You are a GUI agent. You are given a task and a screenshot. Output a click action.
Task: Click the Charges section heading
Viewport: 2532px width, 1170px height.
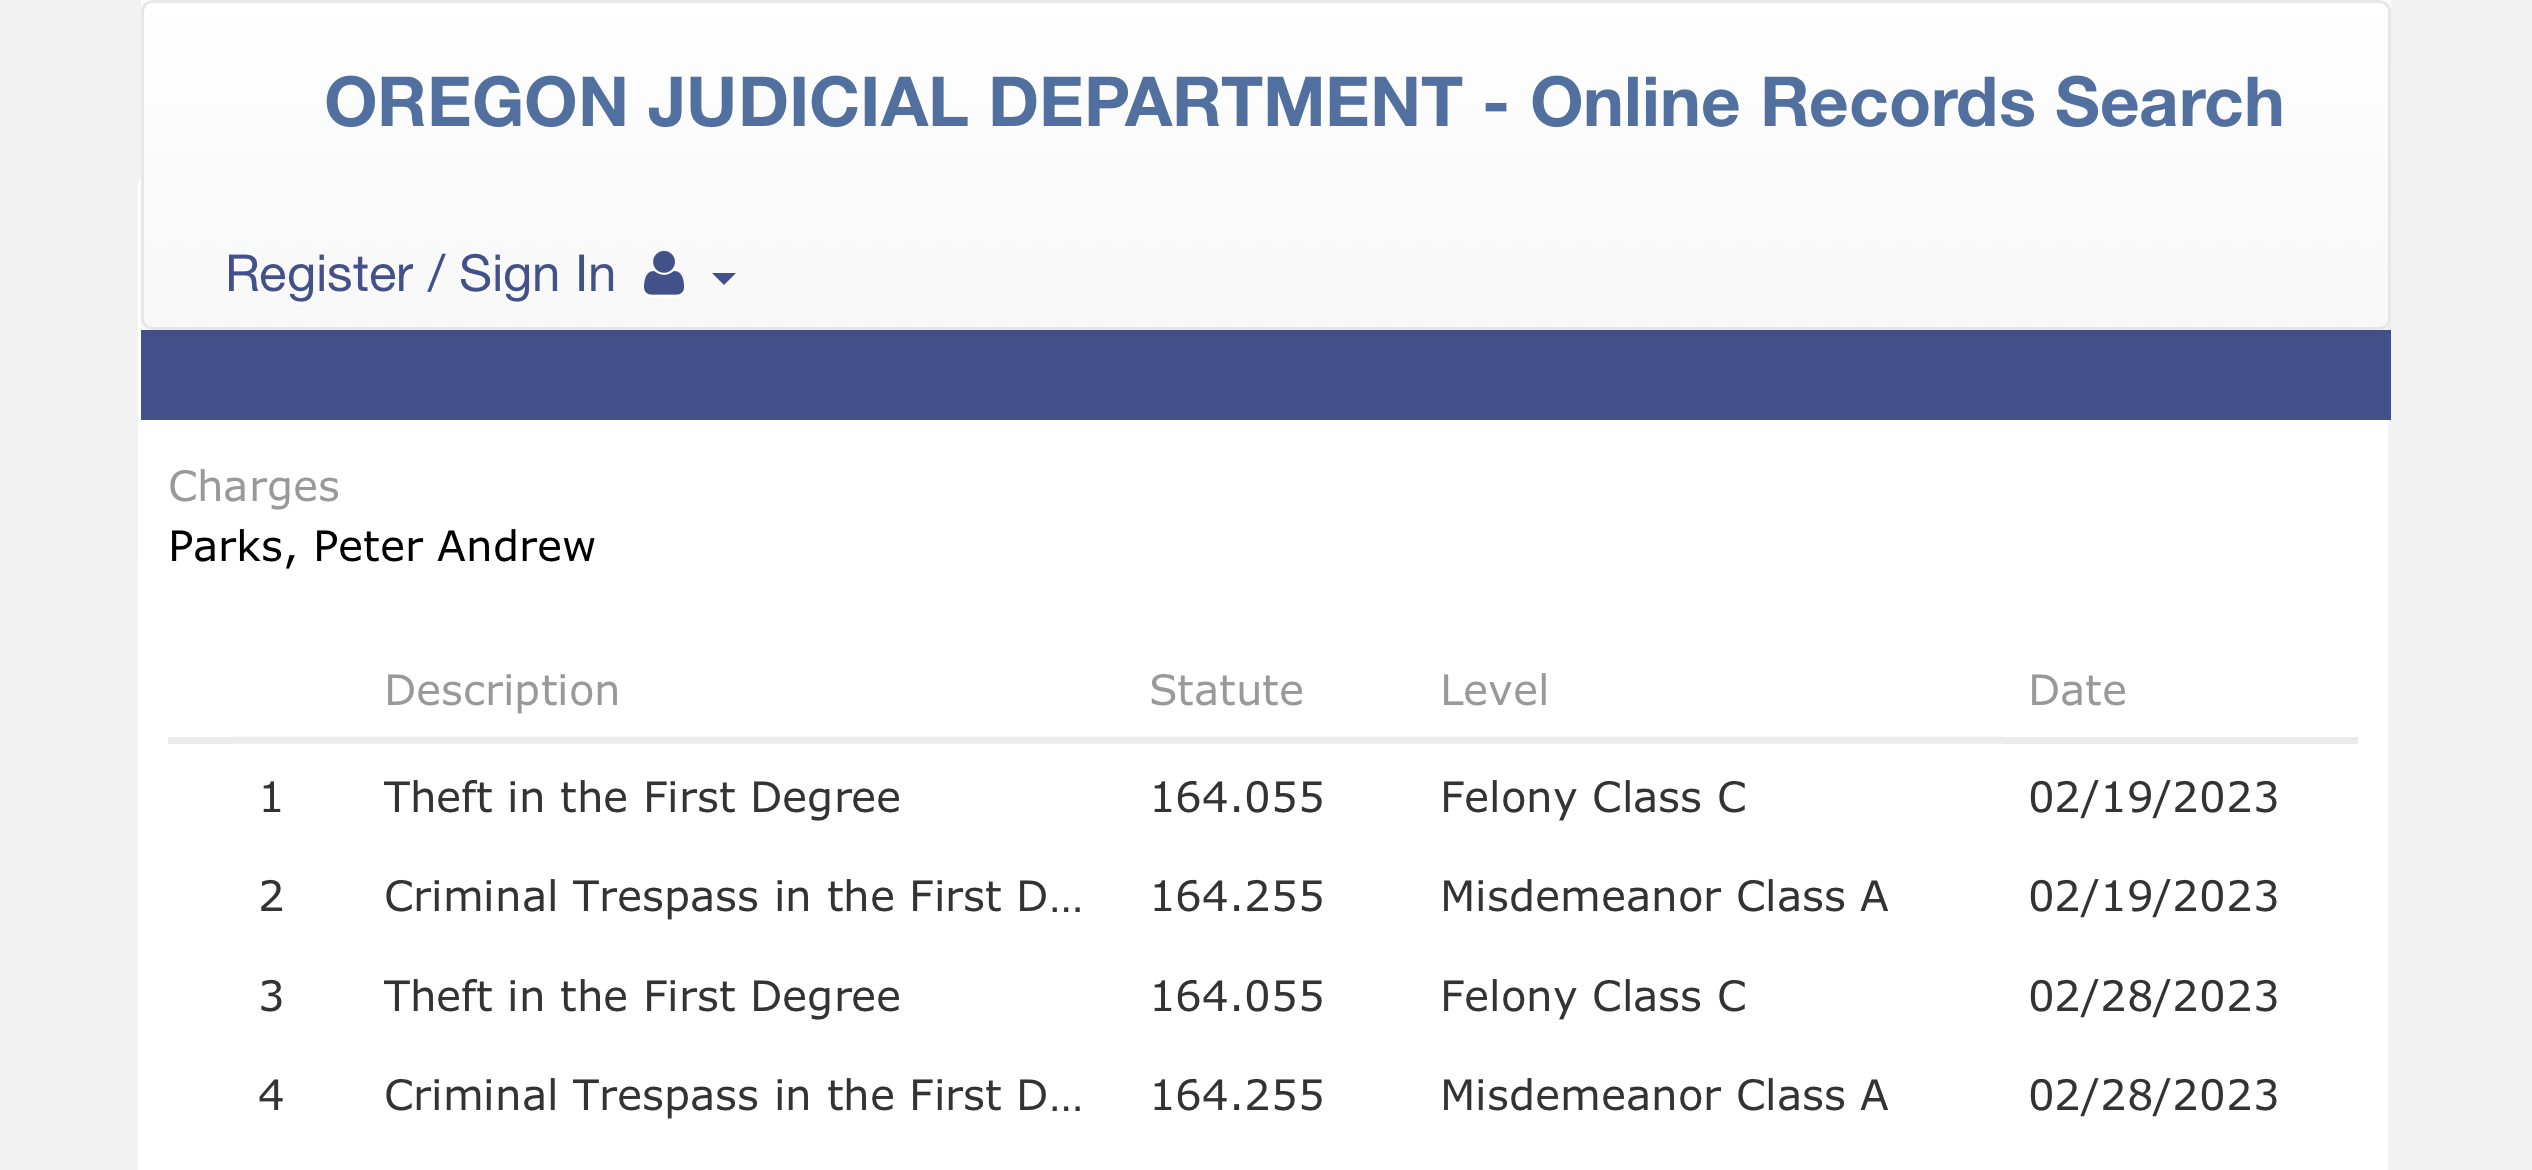tap(254, 487)
